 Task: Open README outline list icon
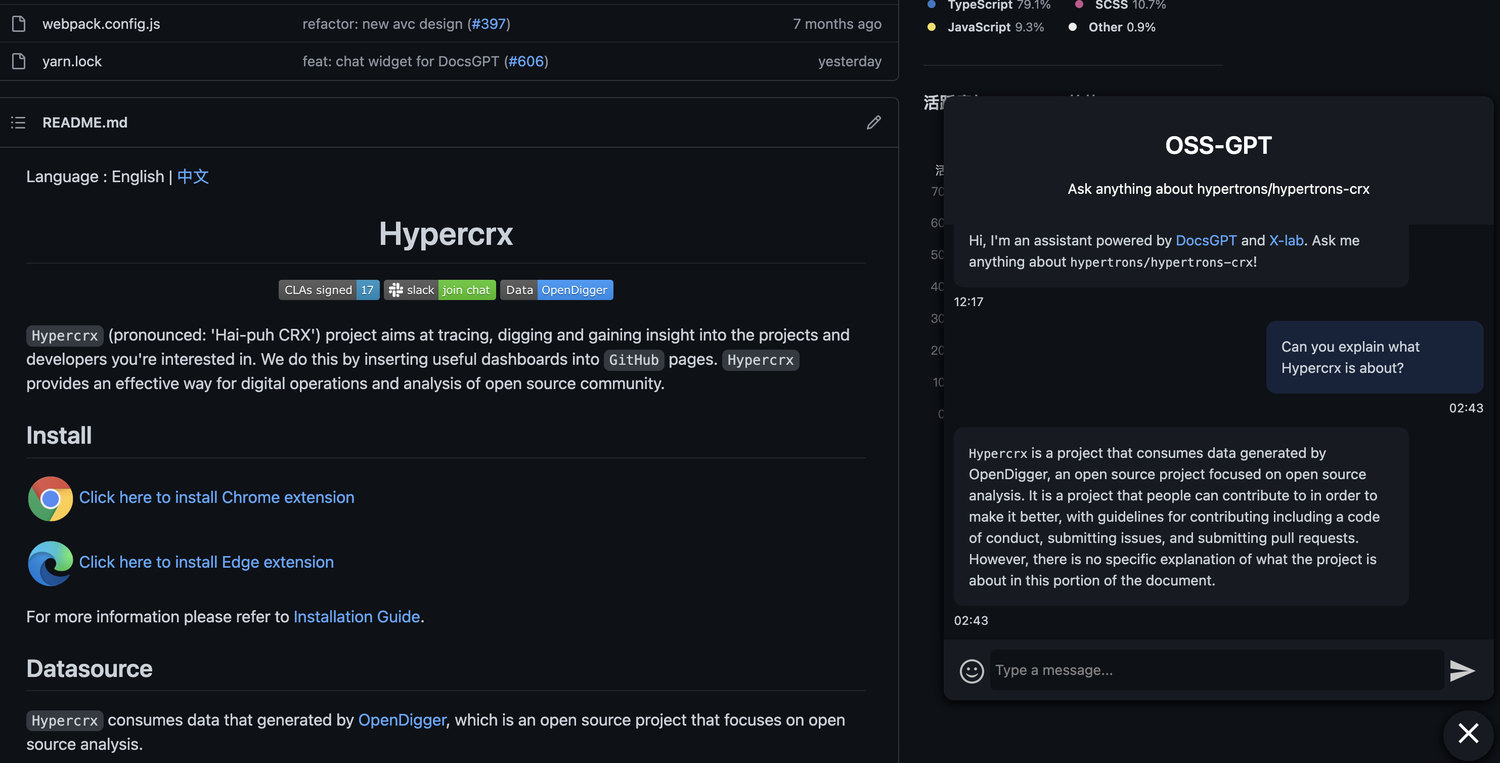pos(18,122)
